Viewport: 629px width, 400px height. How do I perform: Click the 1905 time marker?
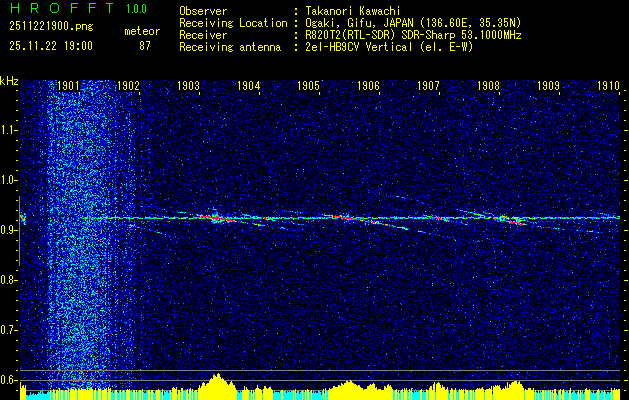tap(308, 85)
